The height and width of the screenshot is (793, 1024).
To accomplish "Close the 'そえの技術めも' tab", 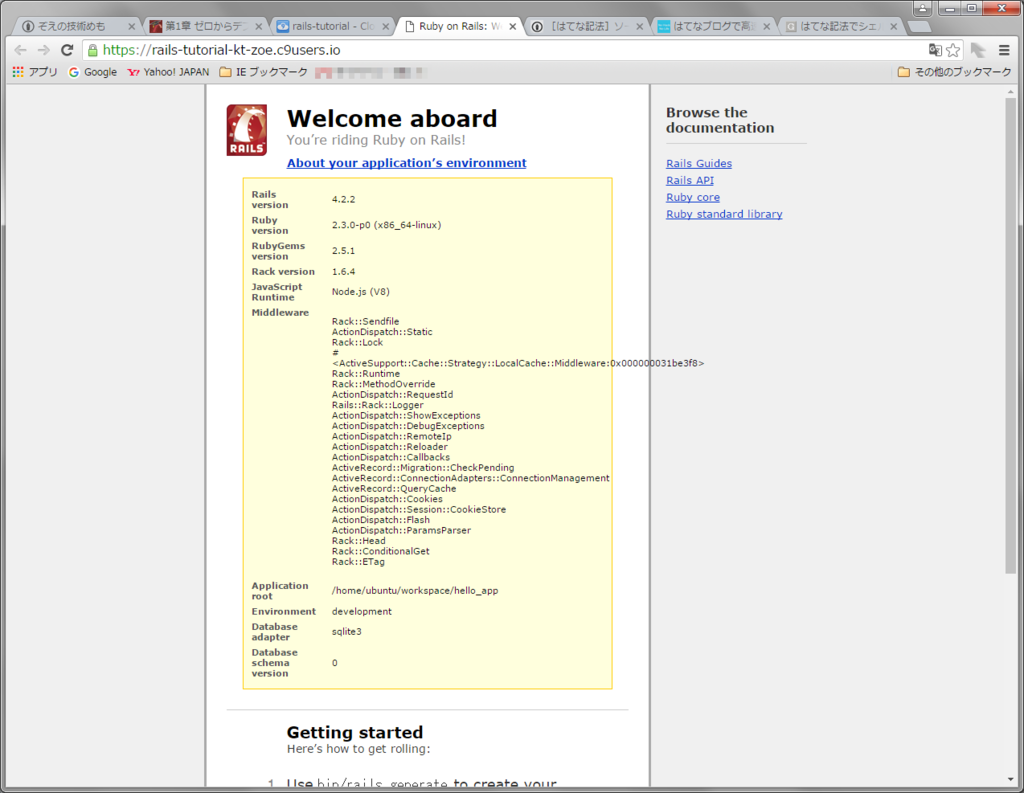I will [x=131, y=27].
